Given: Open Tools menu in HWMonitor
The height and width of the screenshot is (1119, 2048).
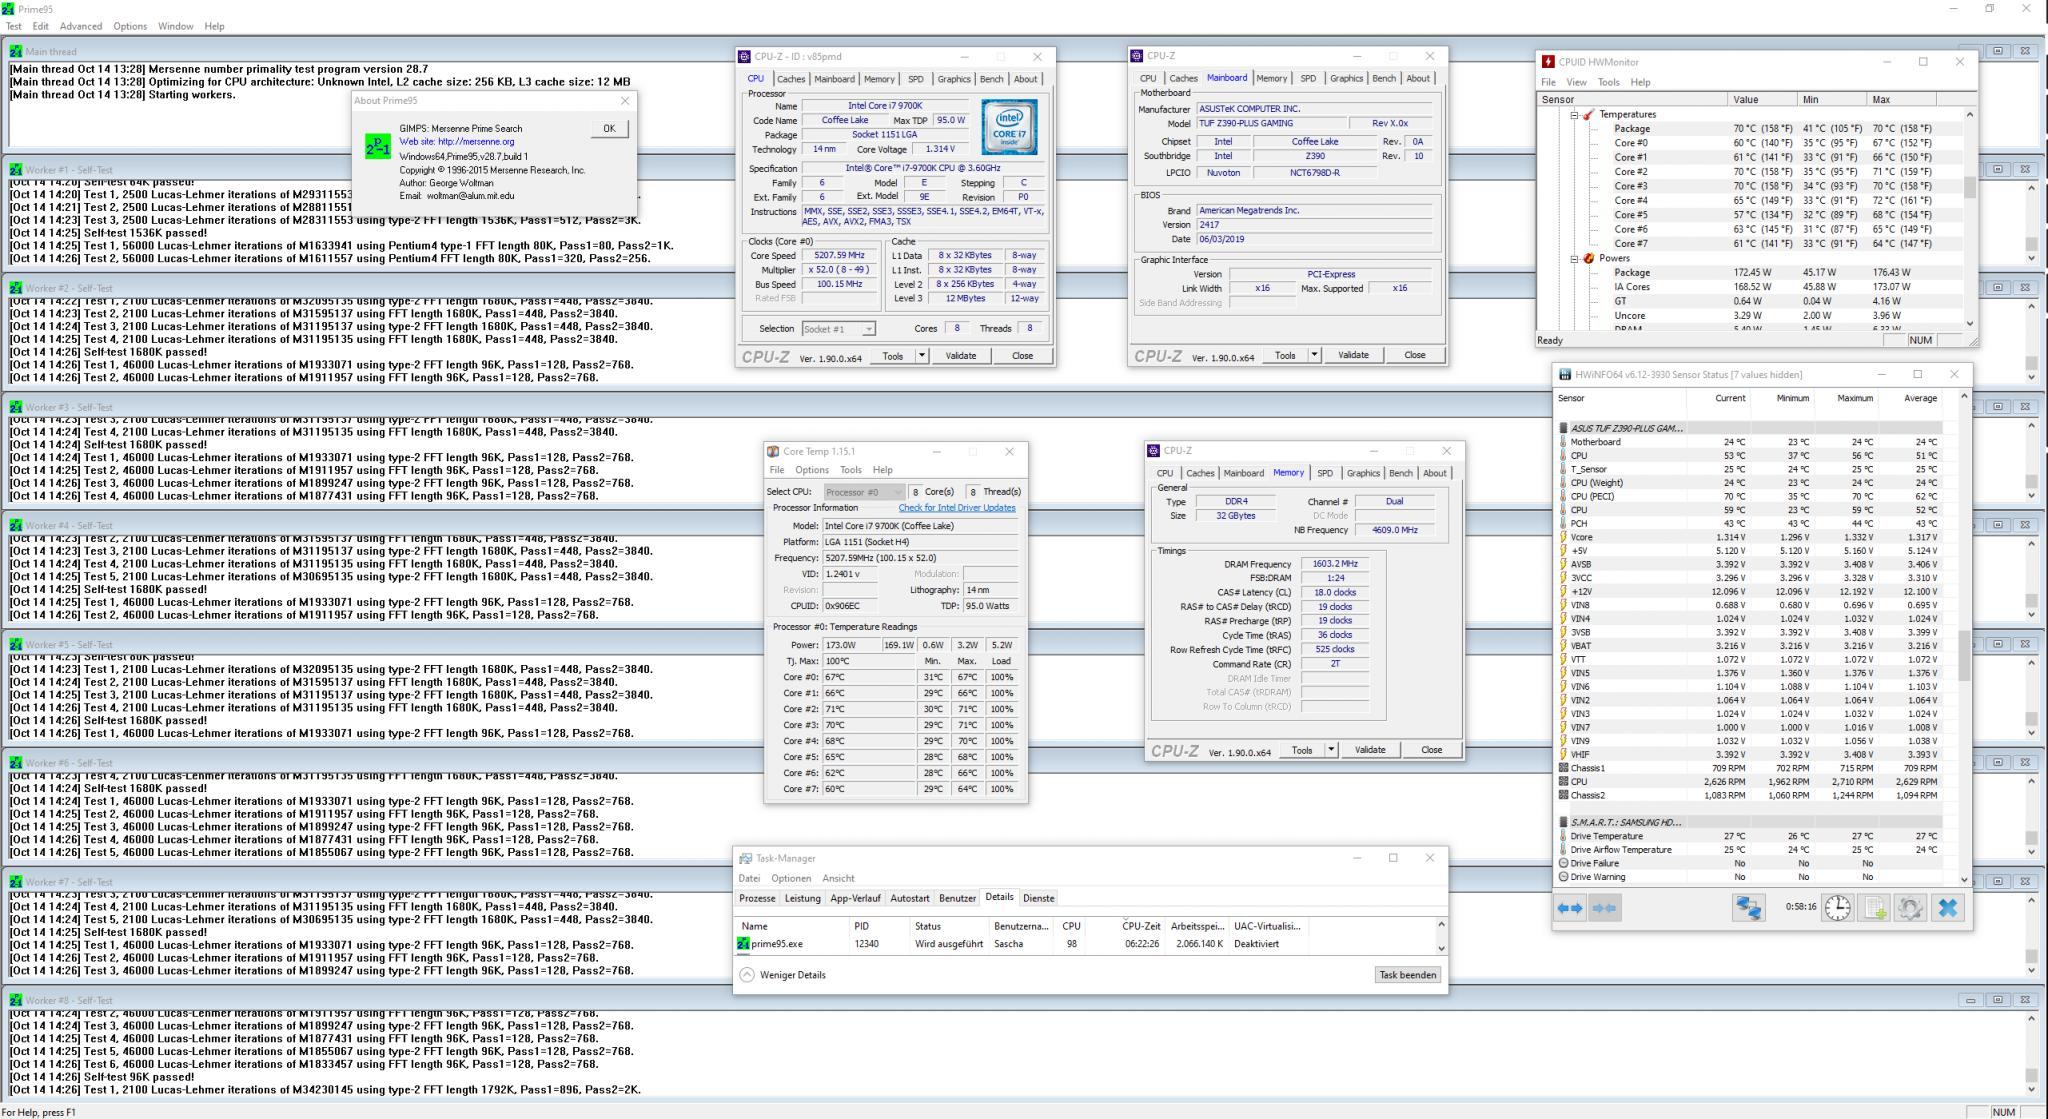Looking at the screenshot, I should (1608, 82).
